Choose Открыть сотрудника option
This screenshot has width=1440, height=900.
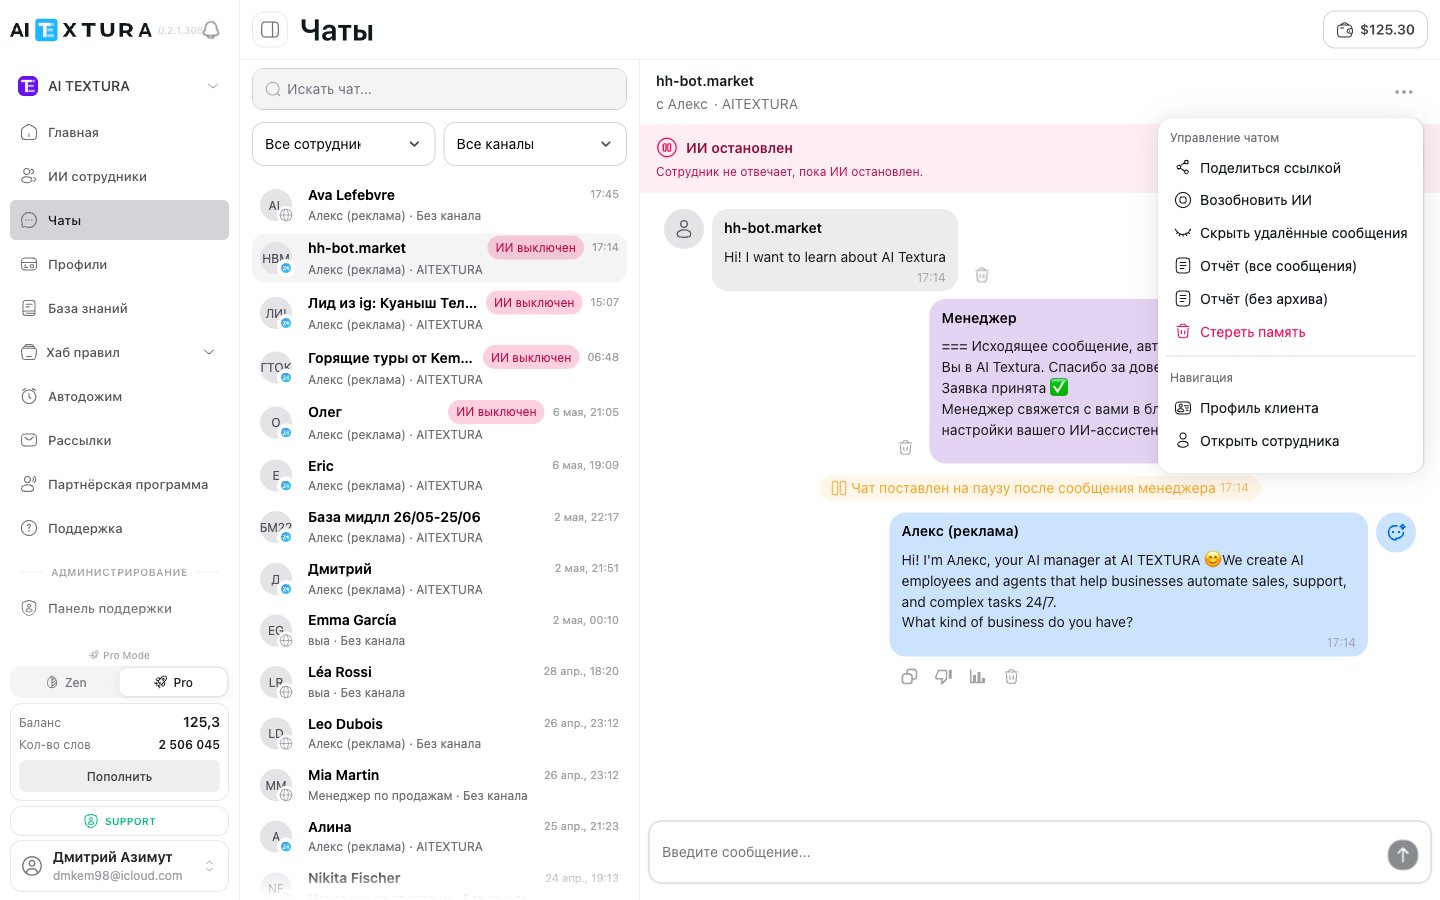click(1290, 441)
